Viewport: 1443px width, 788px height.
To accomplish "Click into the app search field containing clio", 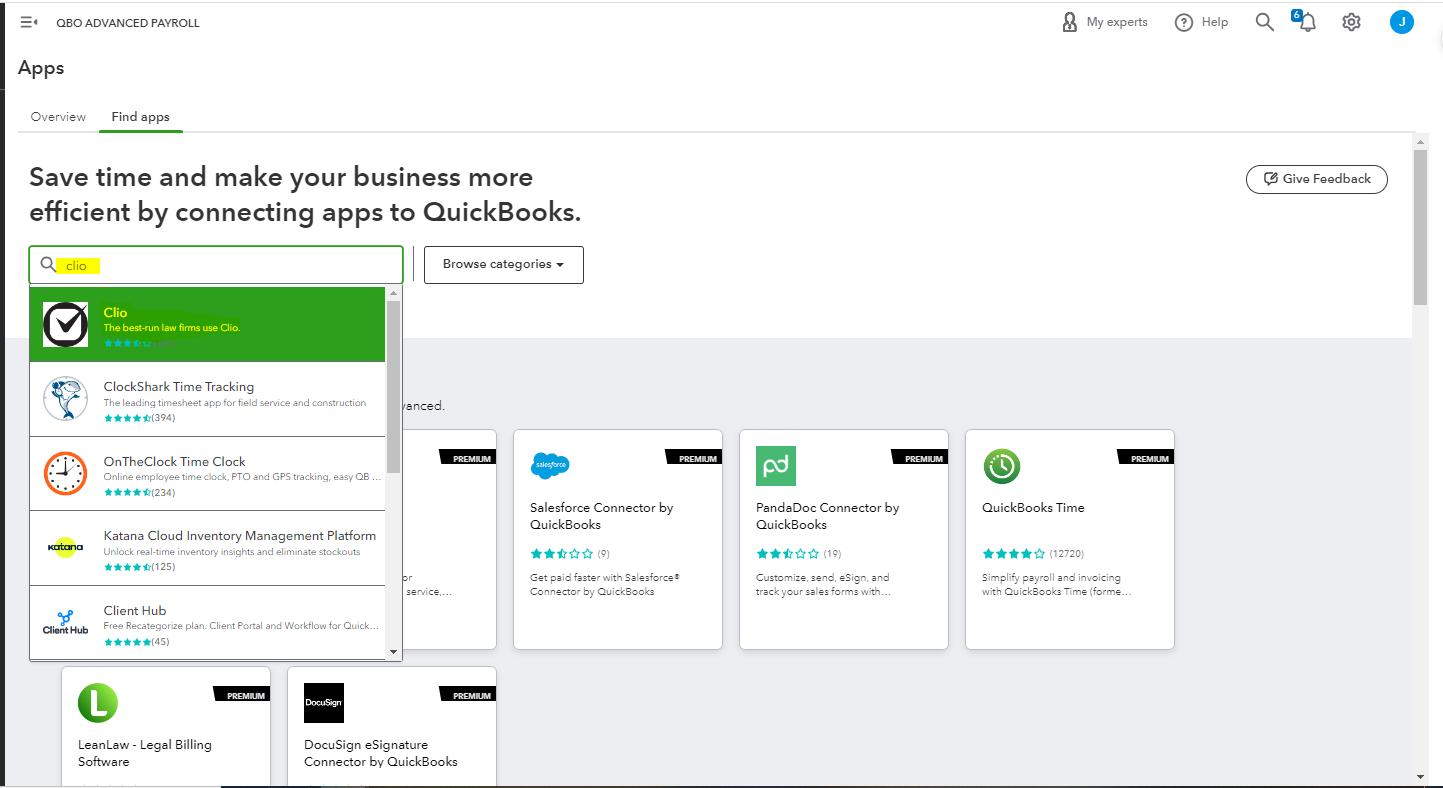I will 216,265.
